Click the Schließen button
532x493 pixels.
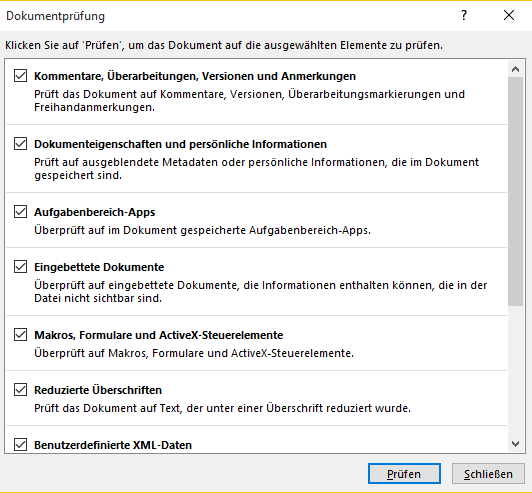(x=488, y=474)
